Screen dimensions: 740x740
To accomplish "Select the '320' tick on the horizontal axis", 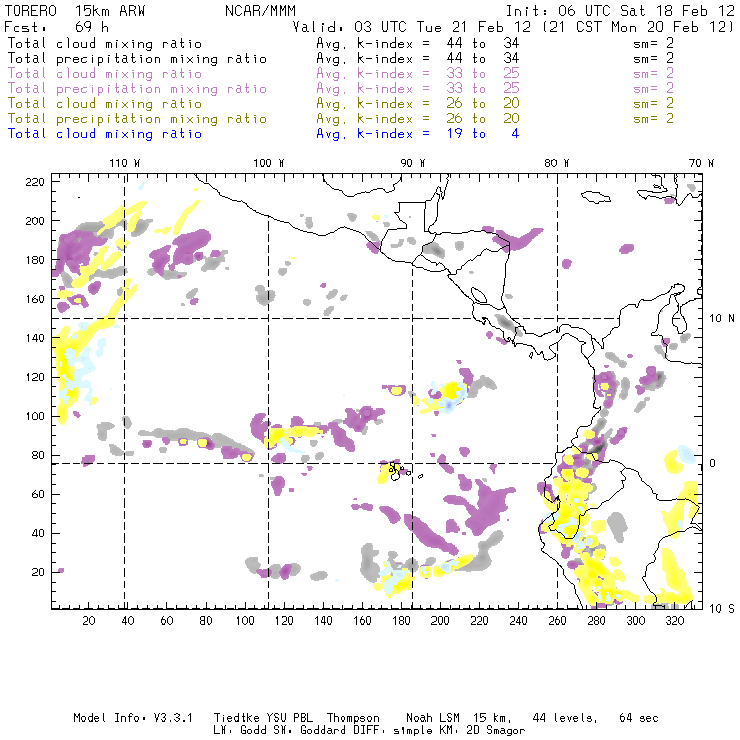I will [x=675, y=621].
